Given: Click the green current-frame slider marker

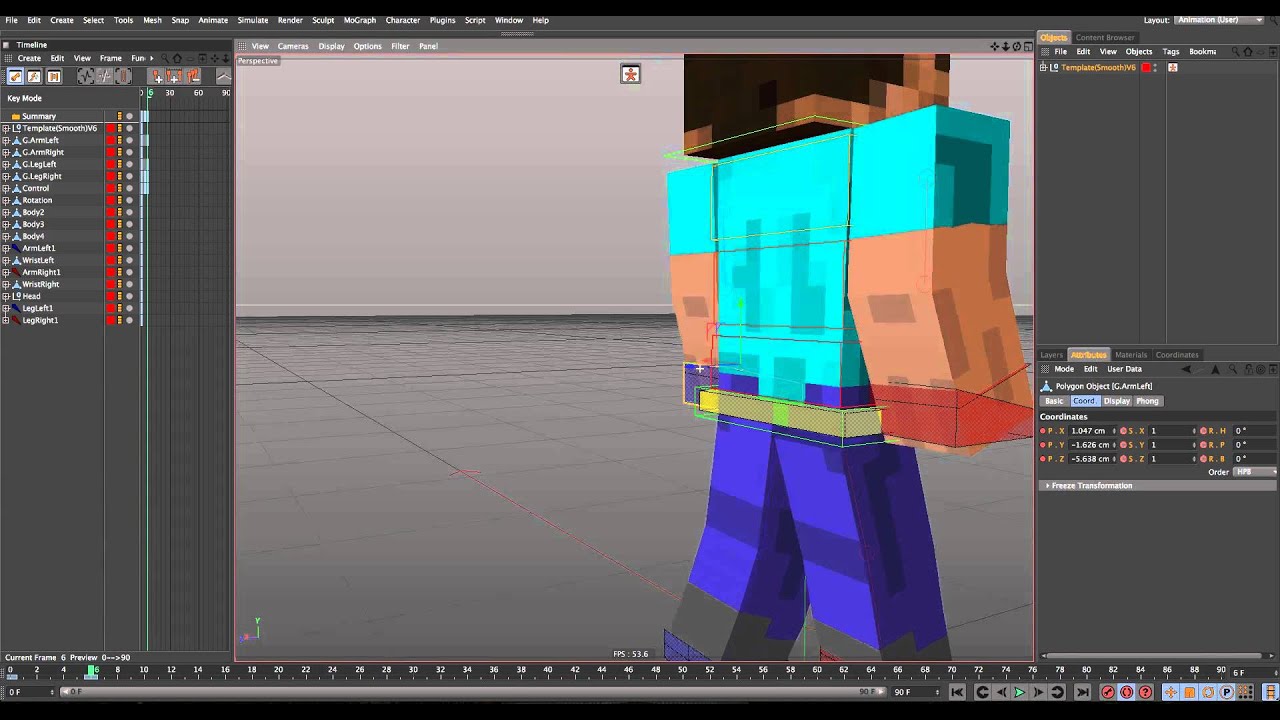Looking at the screenshot, I should 92,672.
